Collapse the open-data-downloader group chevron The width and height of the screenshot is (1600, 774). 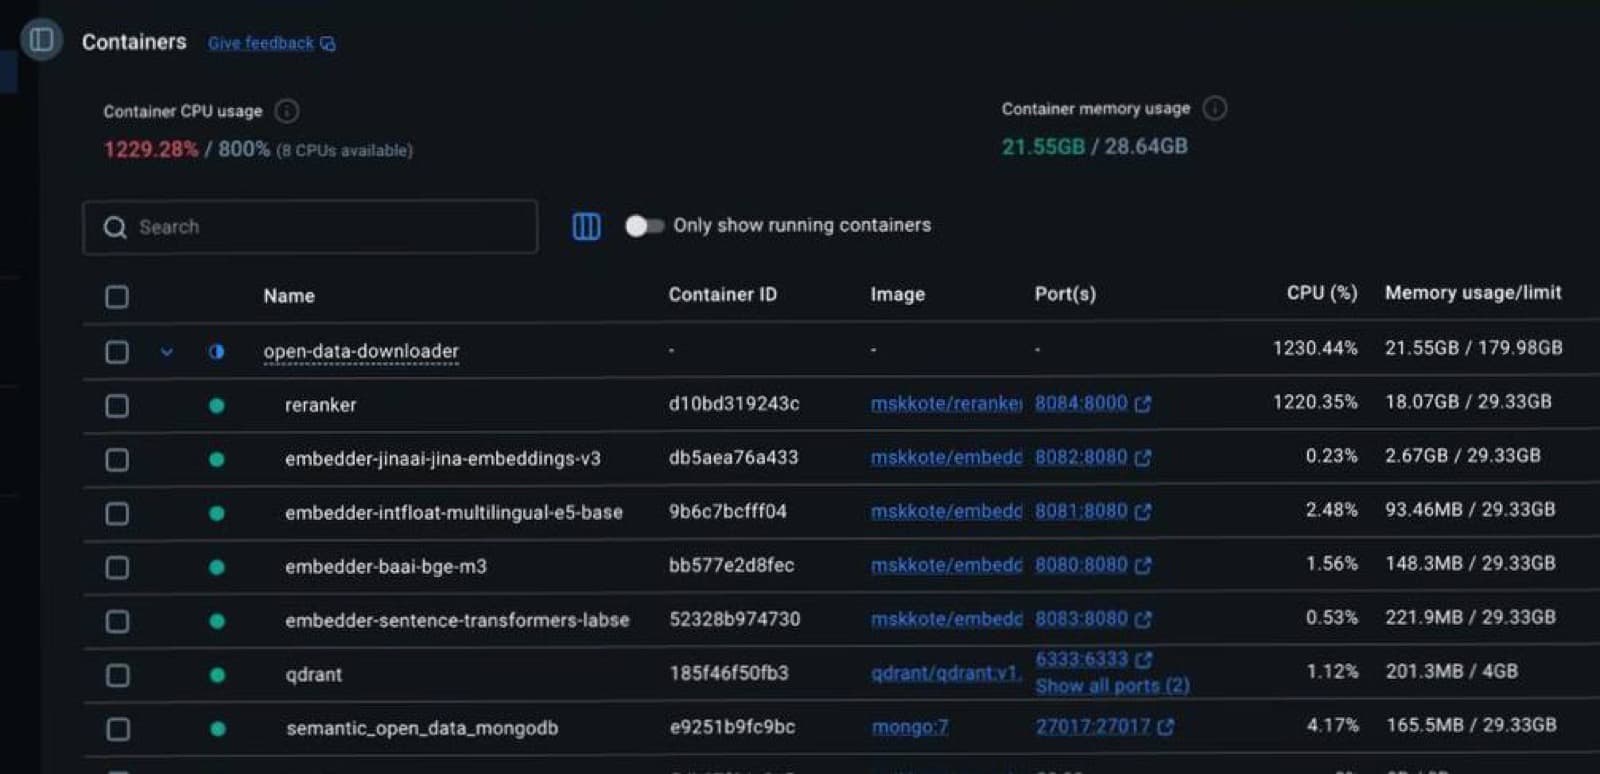[167, 352]
